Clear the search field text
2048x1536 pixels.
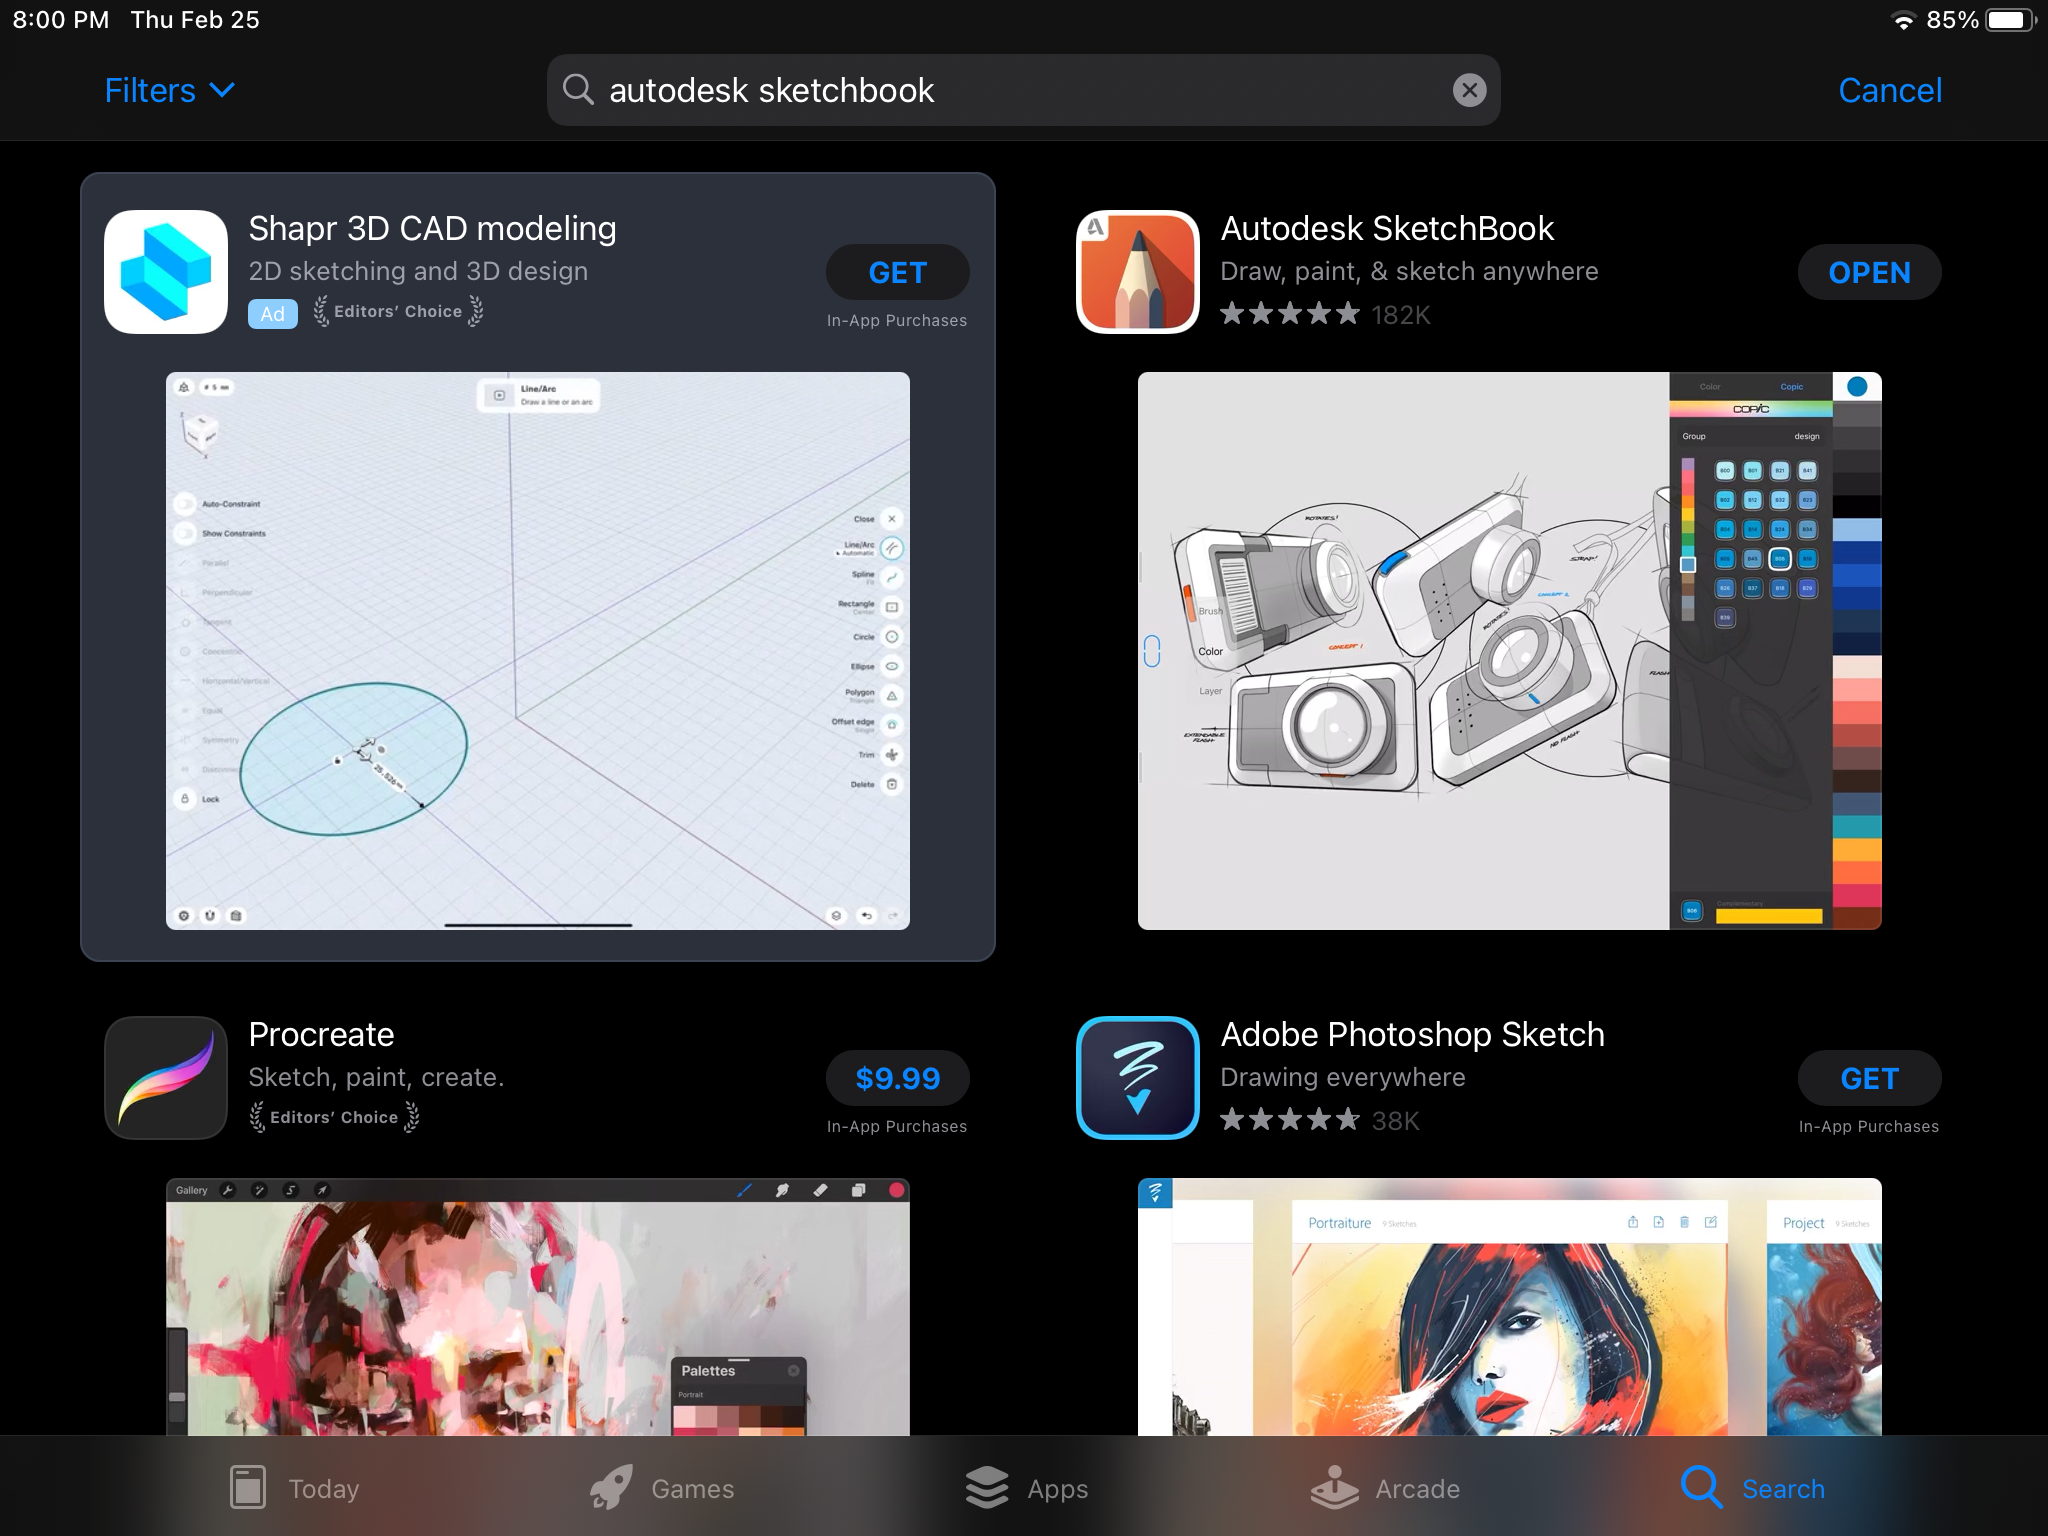coord(1469,90)
